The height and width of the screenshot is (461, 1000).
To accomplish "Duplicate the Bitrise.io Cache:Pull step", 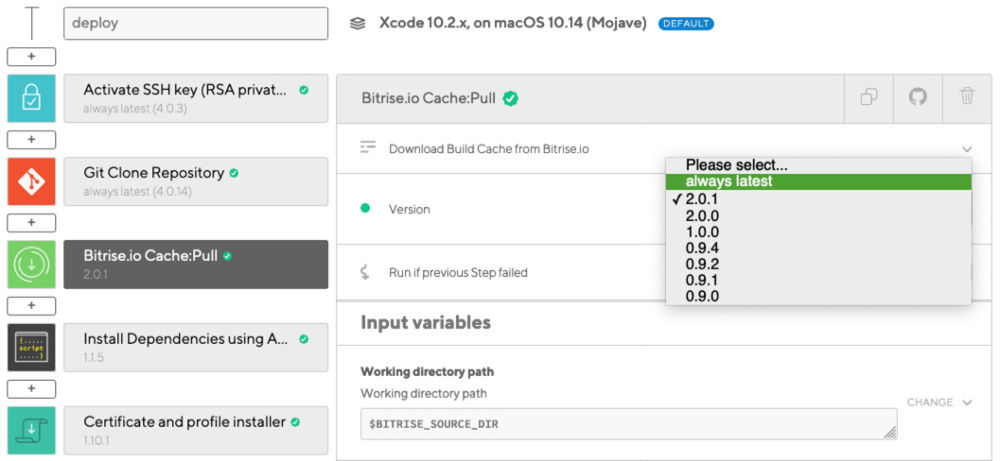I will (x=869, y=98).
